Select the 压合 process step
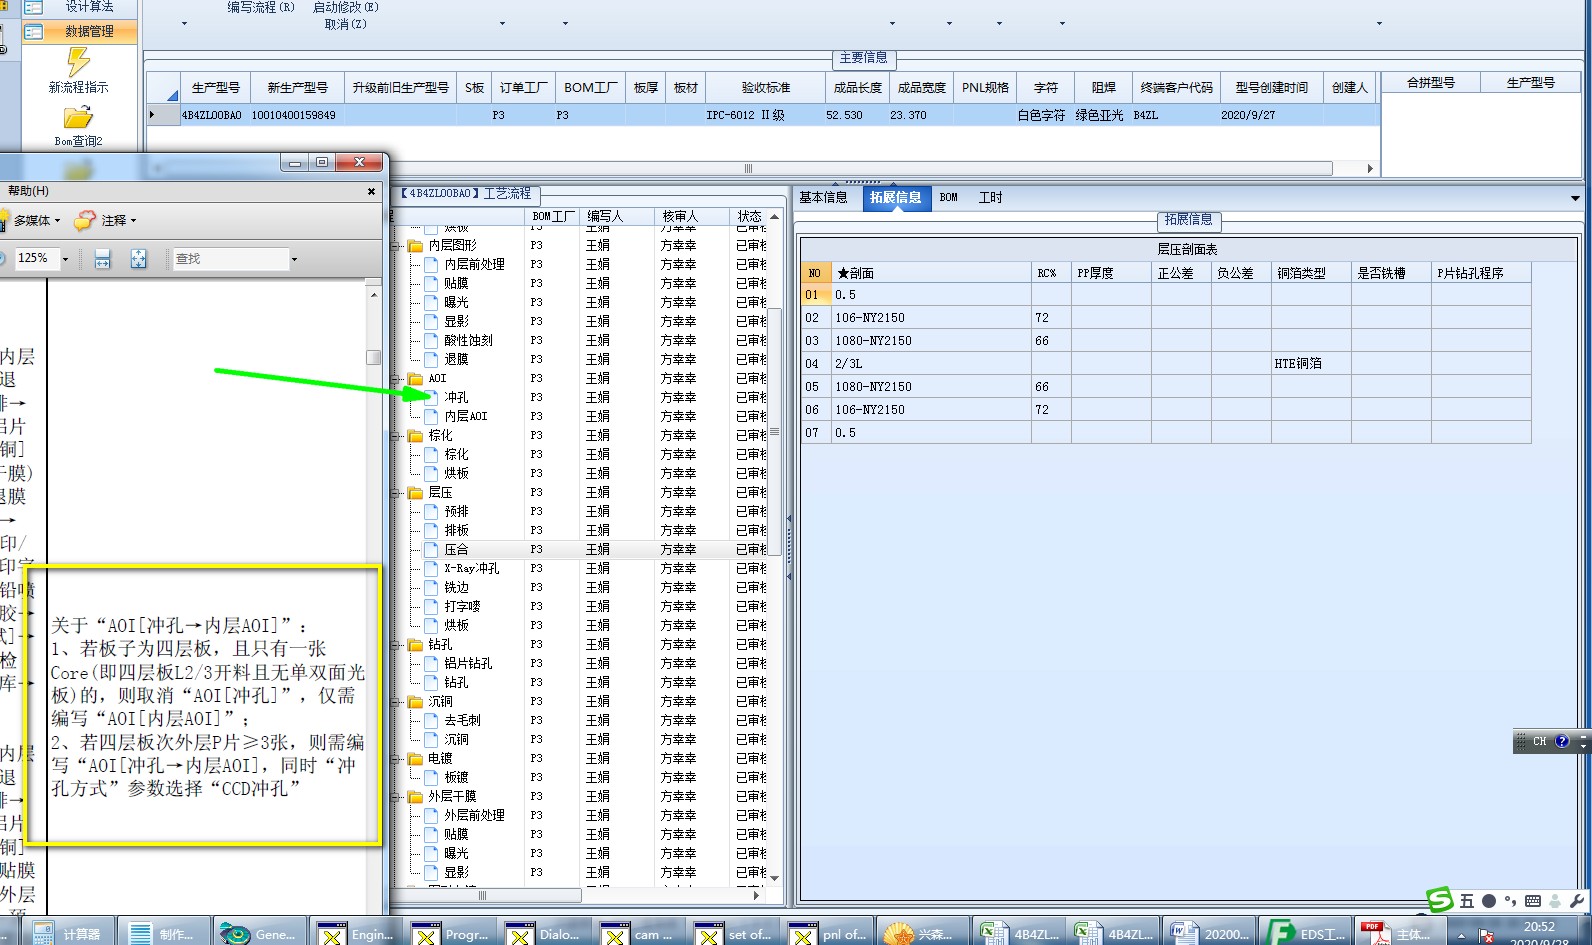The width and height of the screenshot is (1592, 945). (456, 549)
